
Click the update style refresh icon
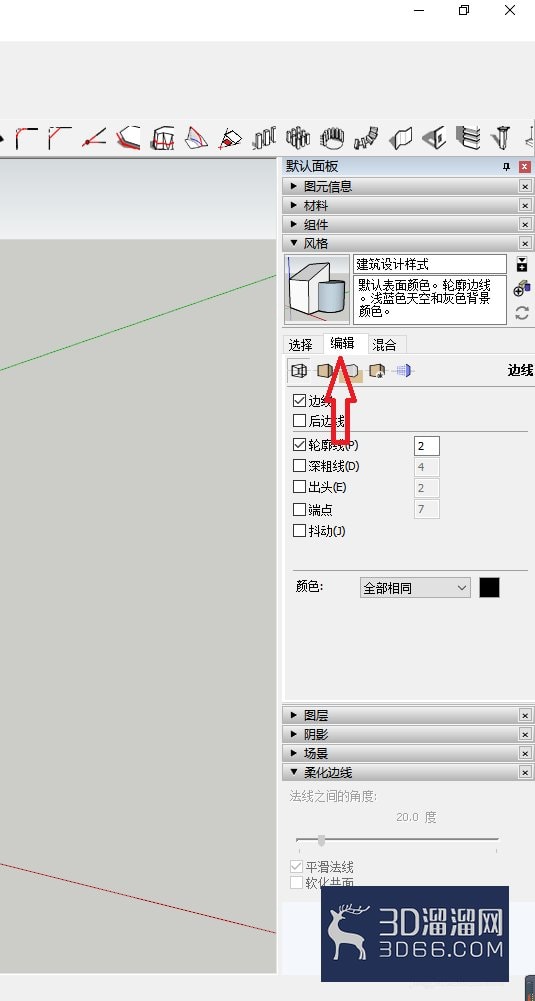pos(522,313)
